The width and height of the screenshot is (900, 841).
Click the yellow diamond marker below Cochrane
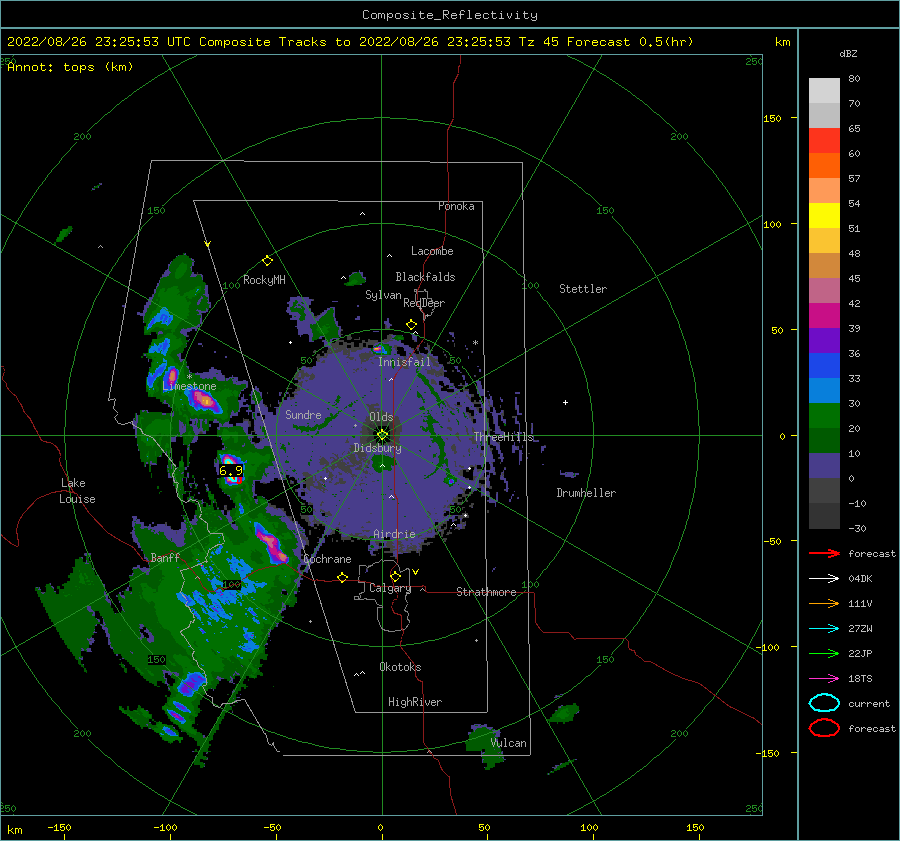(x=343, y=577)
